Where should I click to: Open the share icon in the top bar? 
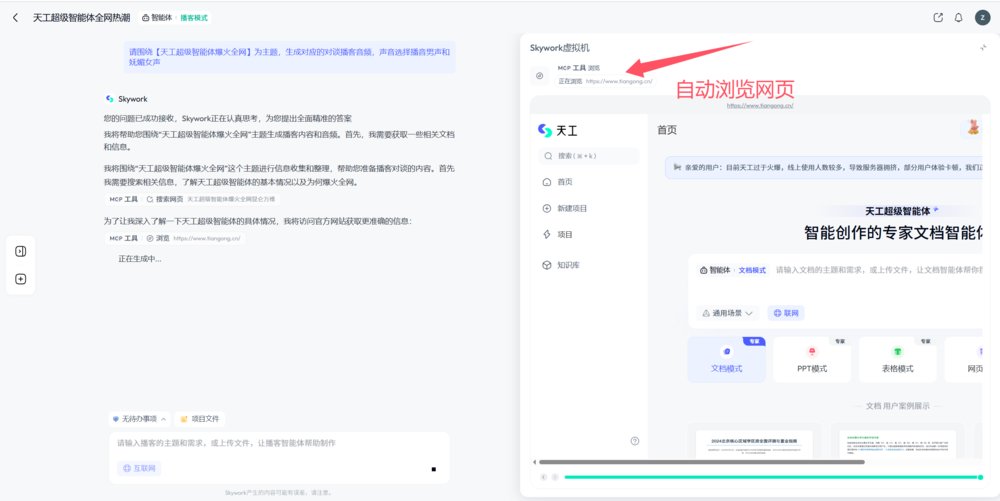tap(937, 18)
